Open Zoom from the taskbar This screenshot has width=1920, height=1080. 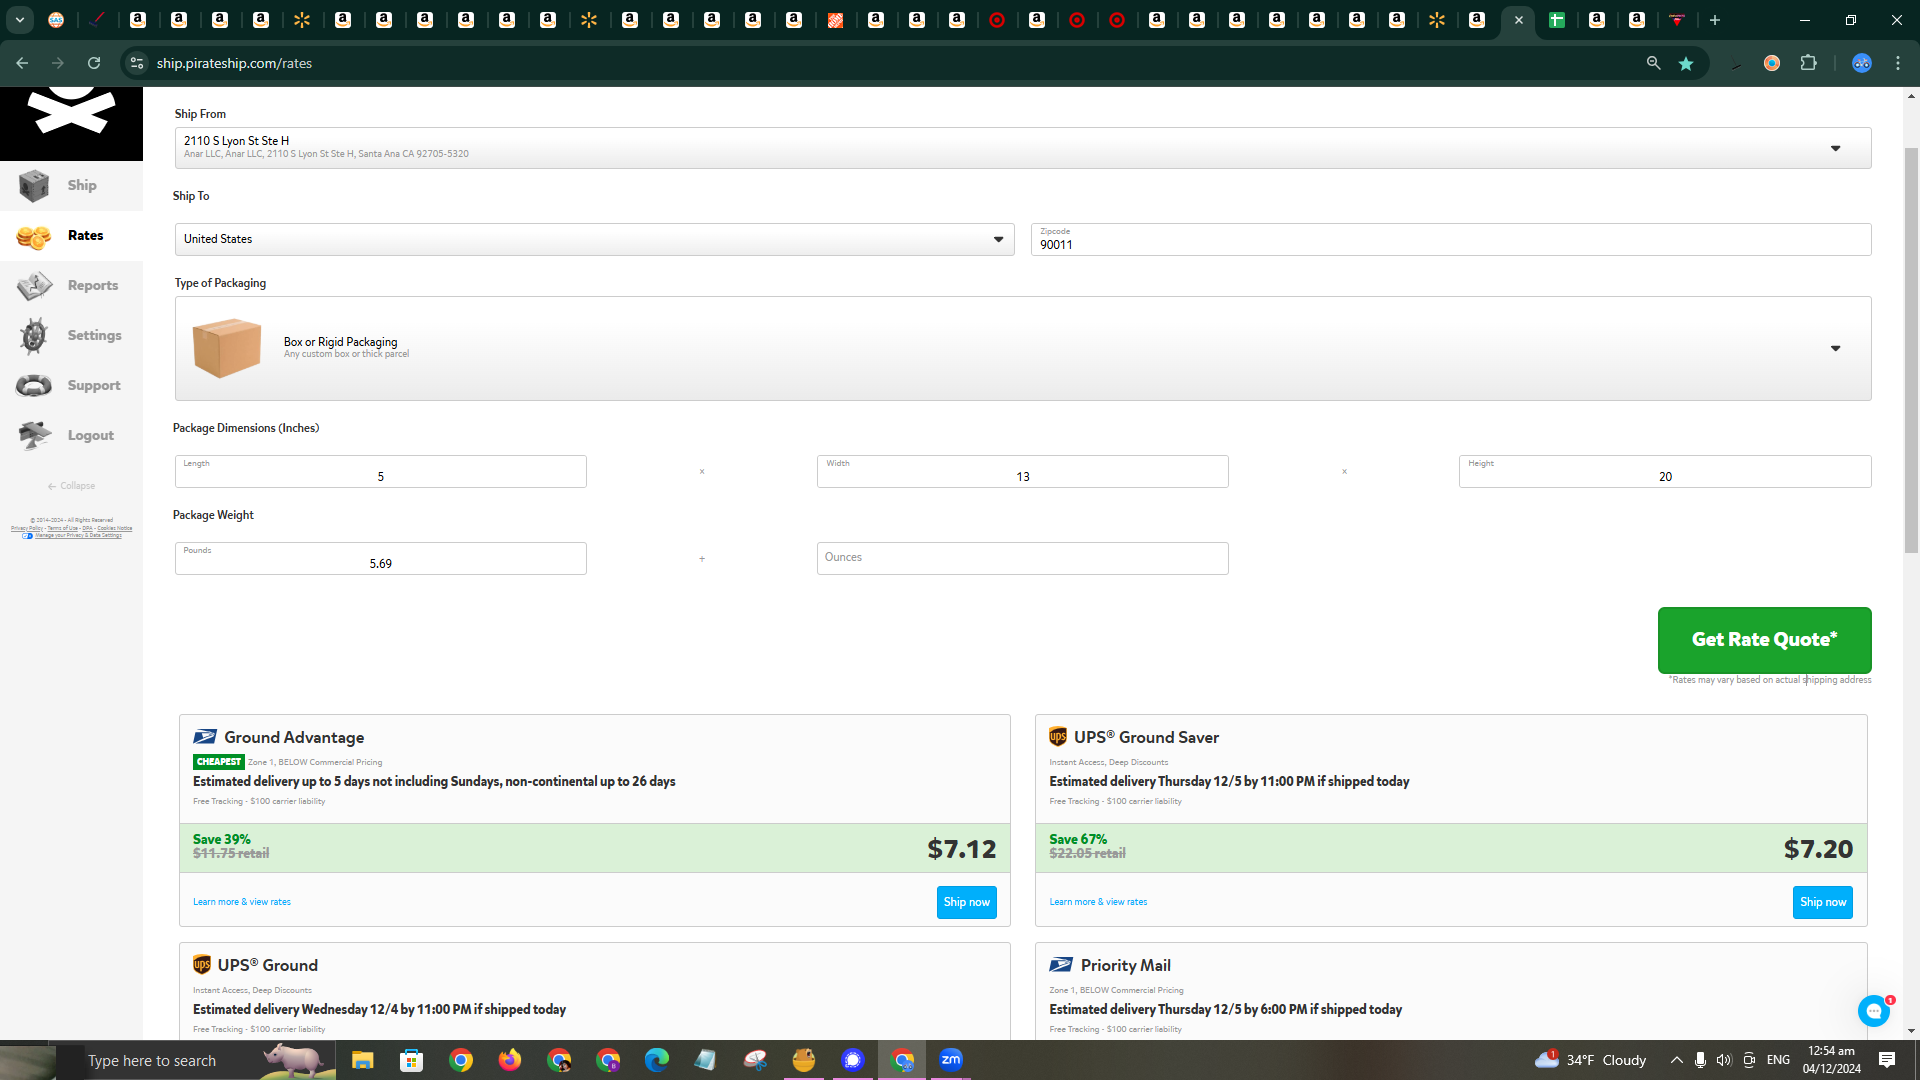(951, 1060)
